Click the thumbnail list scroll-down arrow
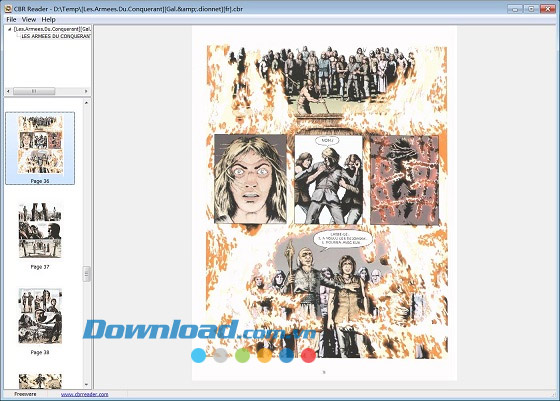Screen dimensions: 560x401 tap(86, 385)
